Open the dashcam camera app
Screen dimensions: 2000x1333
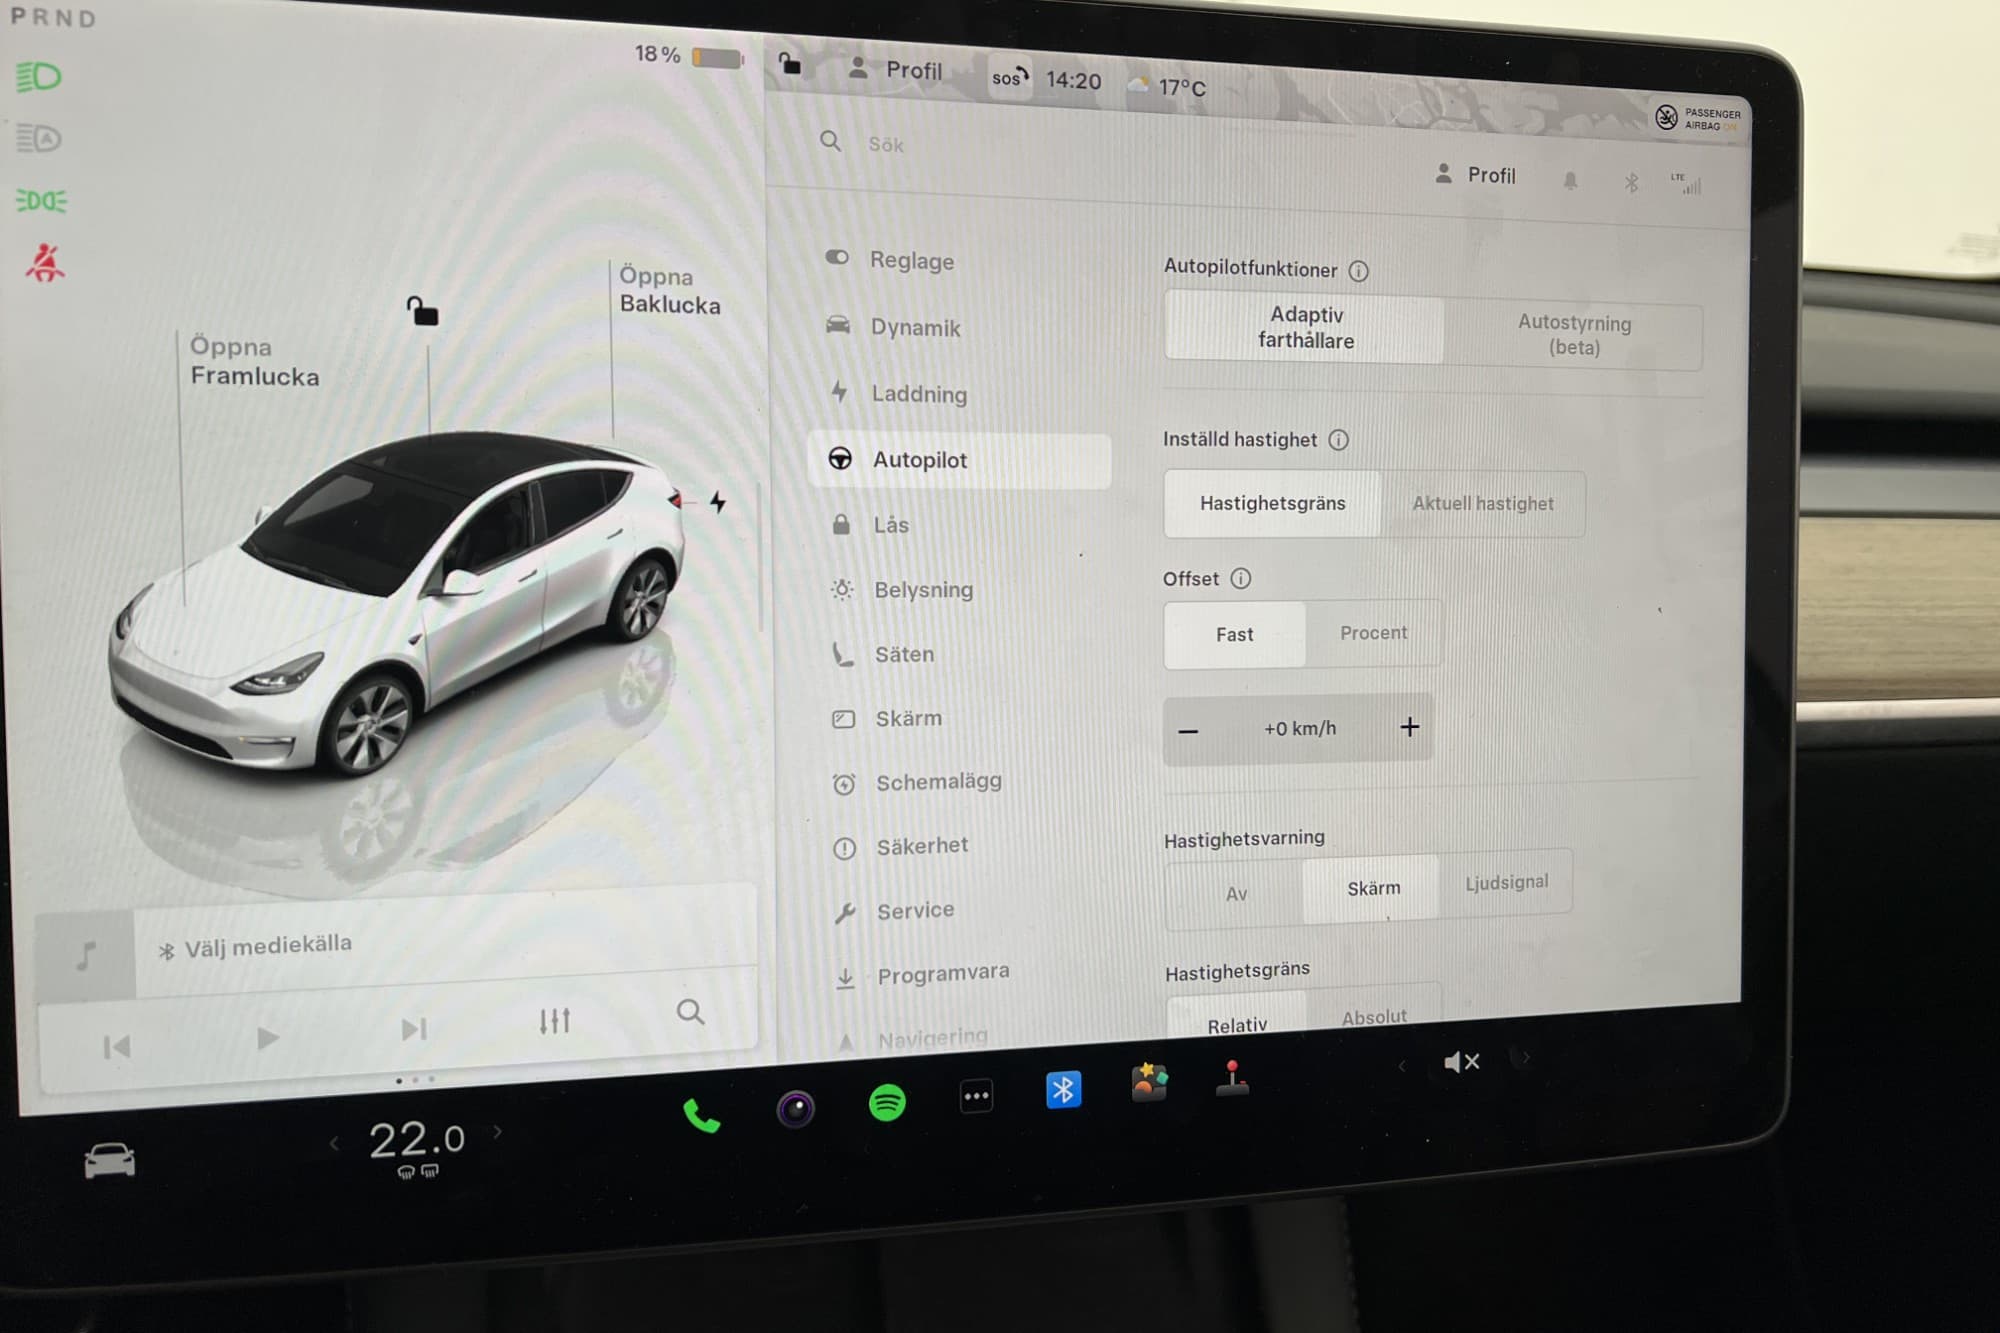pos(796,1108)
